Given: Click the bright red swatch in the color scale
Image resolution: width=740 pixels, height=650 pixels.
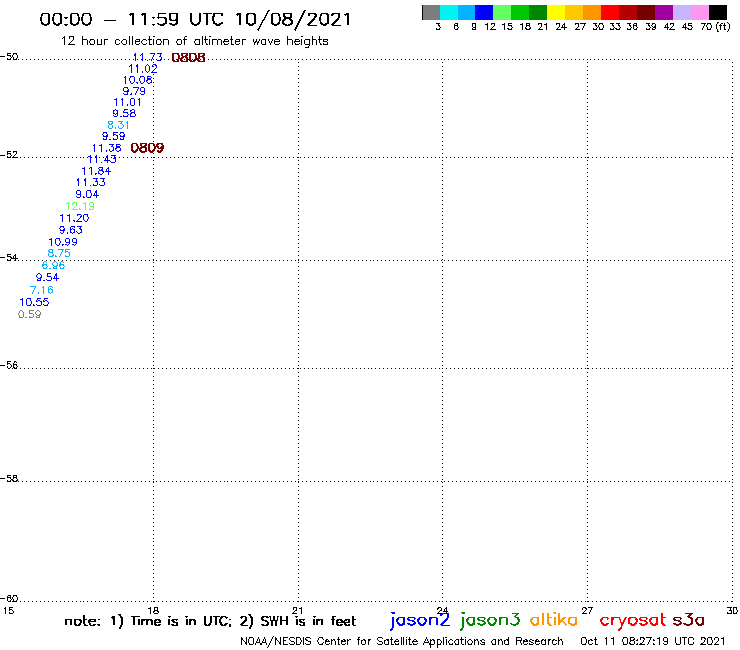Looking at the screenshot, I should pos(610,12).
